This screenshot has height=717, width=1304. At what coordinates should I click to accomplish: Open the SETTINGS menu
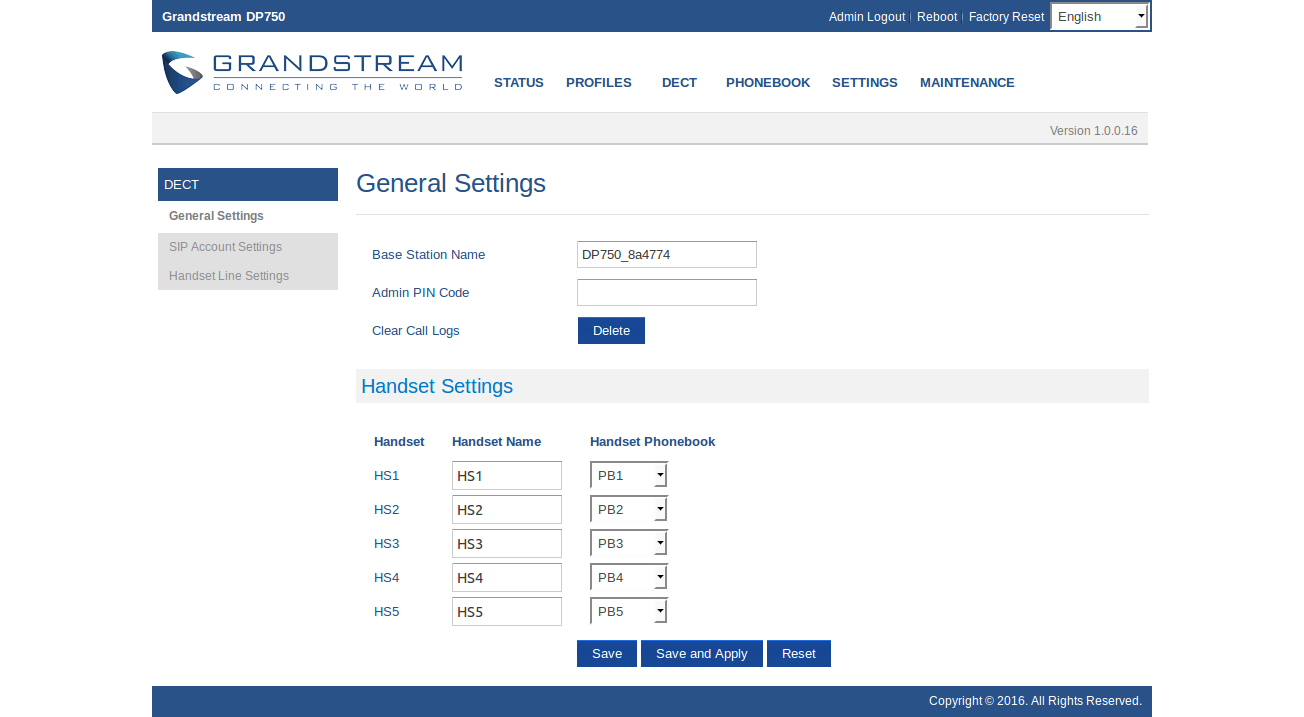click(864, 83)
